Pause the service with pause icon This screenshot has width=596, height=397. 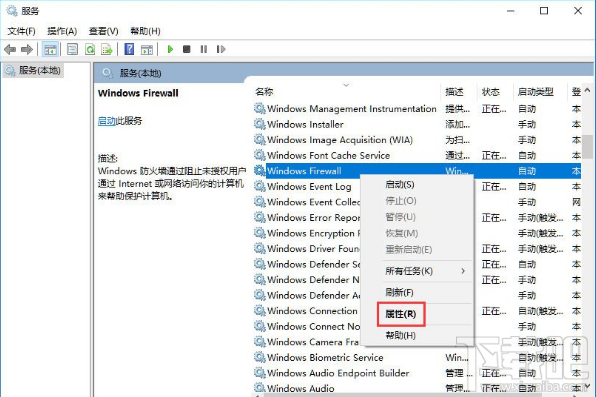pyautogui.click(x=204, y=49)
